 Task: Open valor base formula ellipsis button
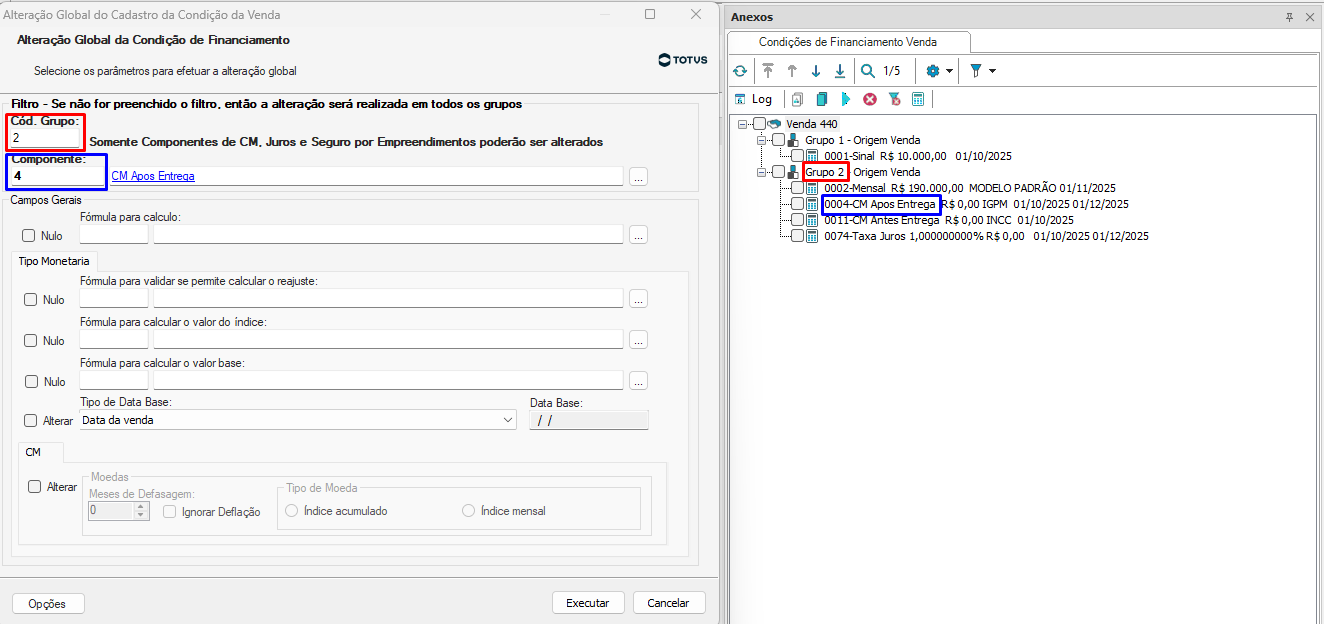point(639,381)
